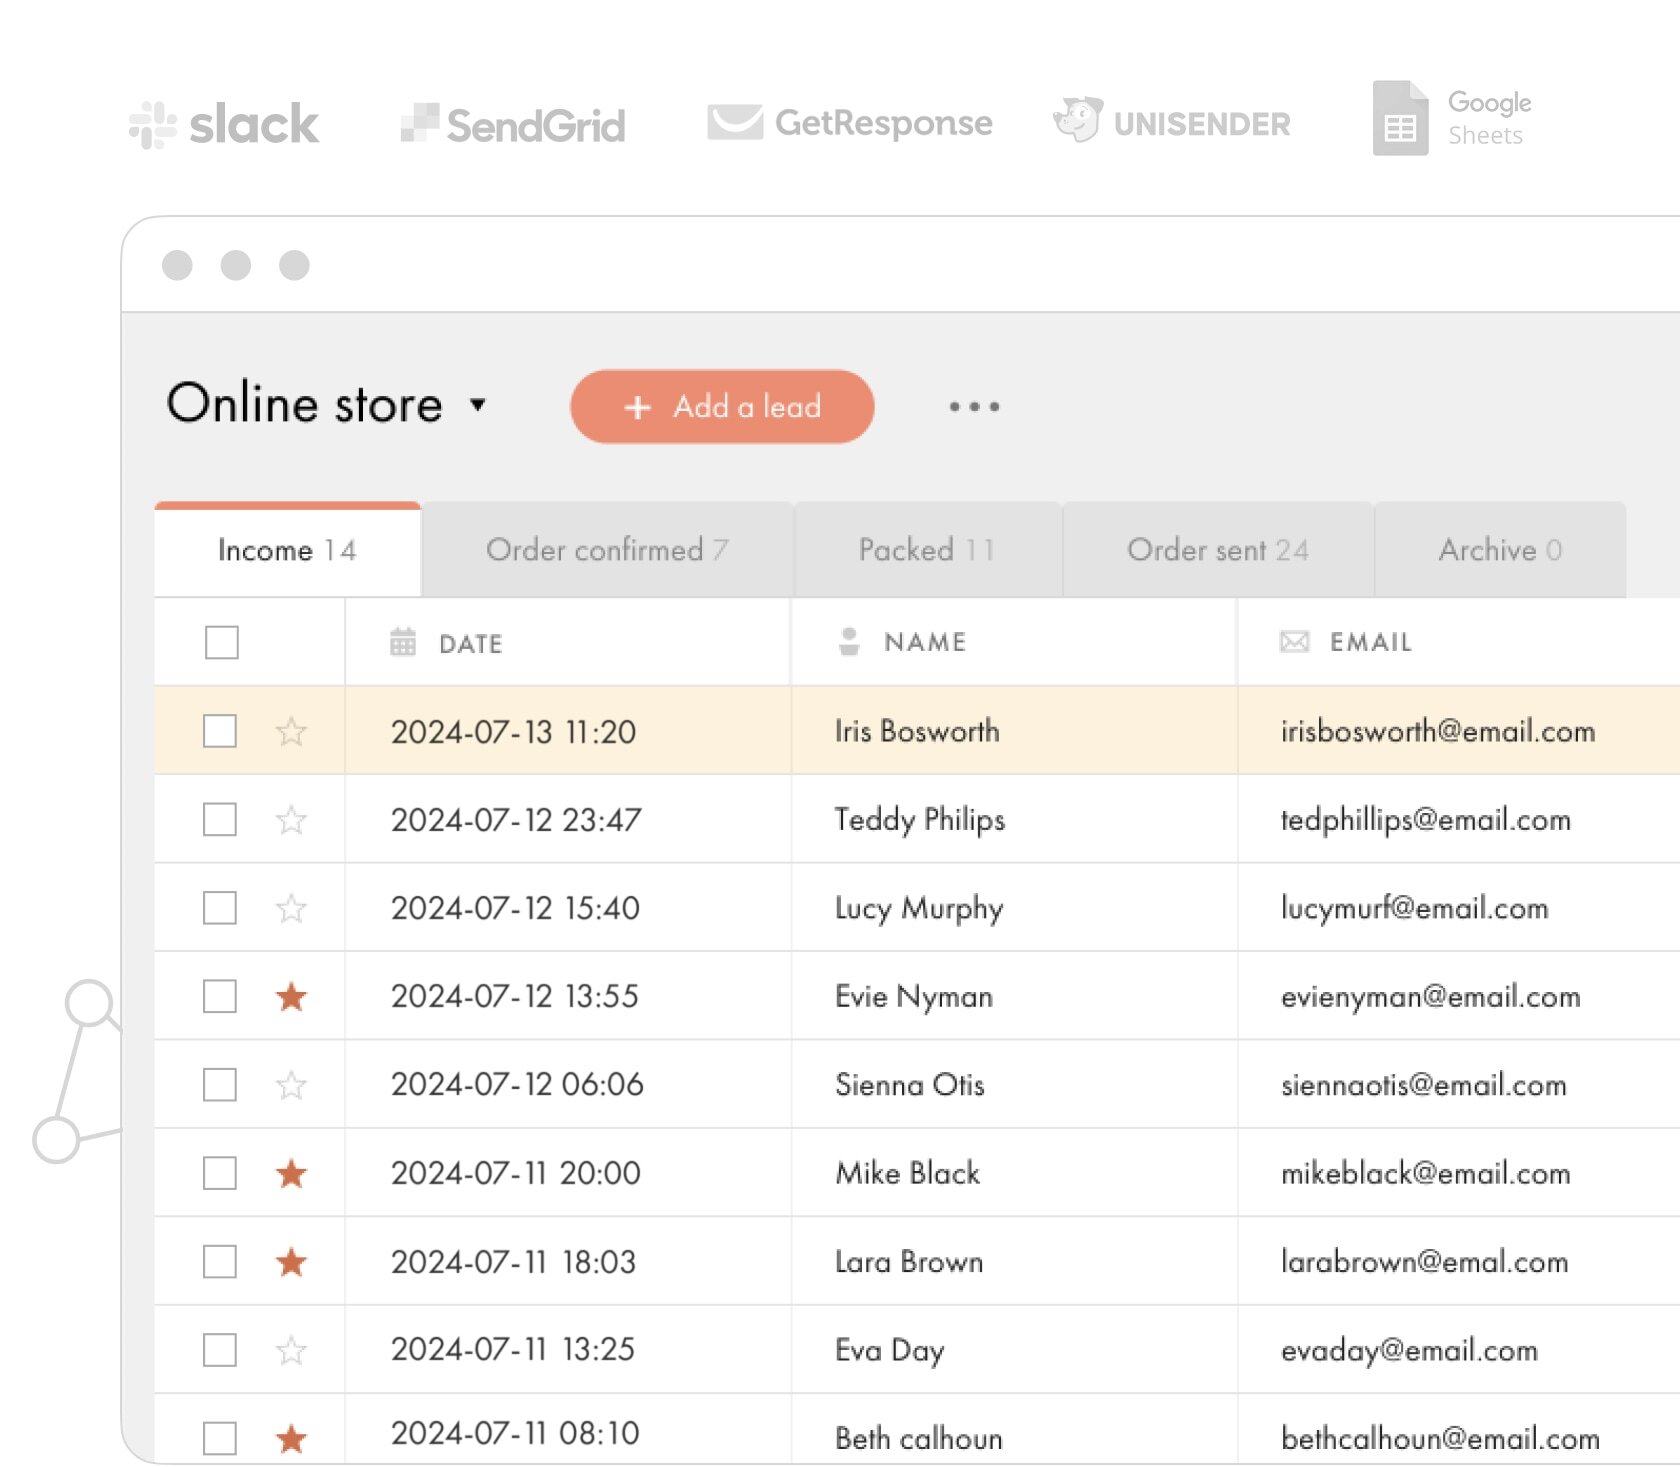Click the Add a lead button
Screen dimensions: 1680x1467
tap(721, 406)
